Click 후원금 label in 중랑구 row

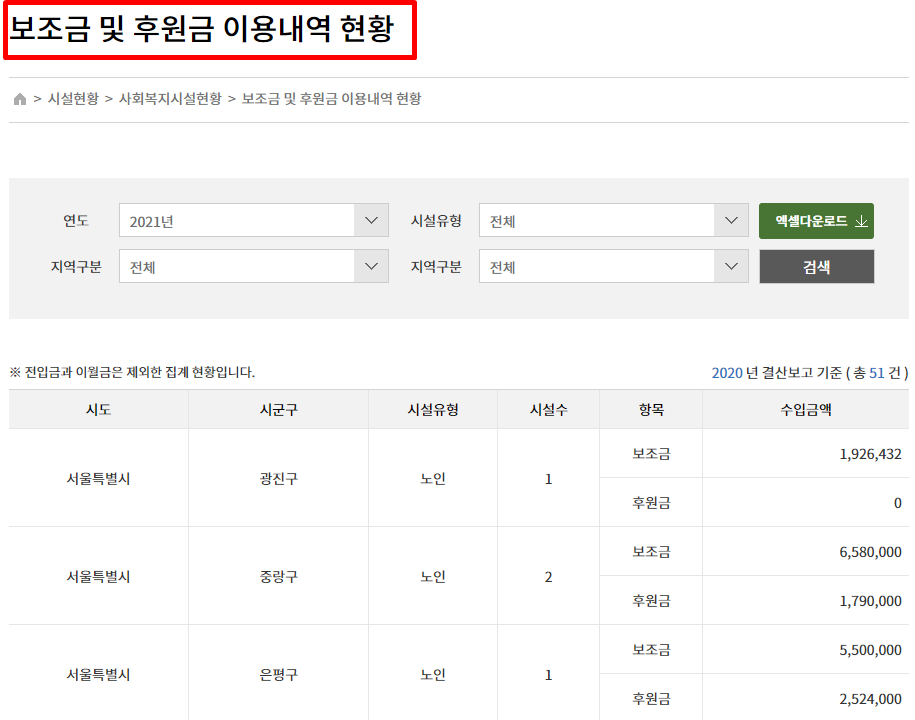click(x=651, y=601)
